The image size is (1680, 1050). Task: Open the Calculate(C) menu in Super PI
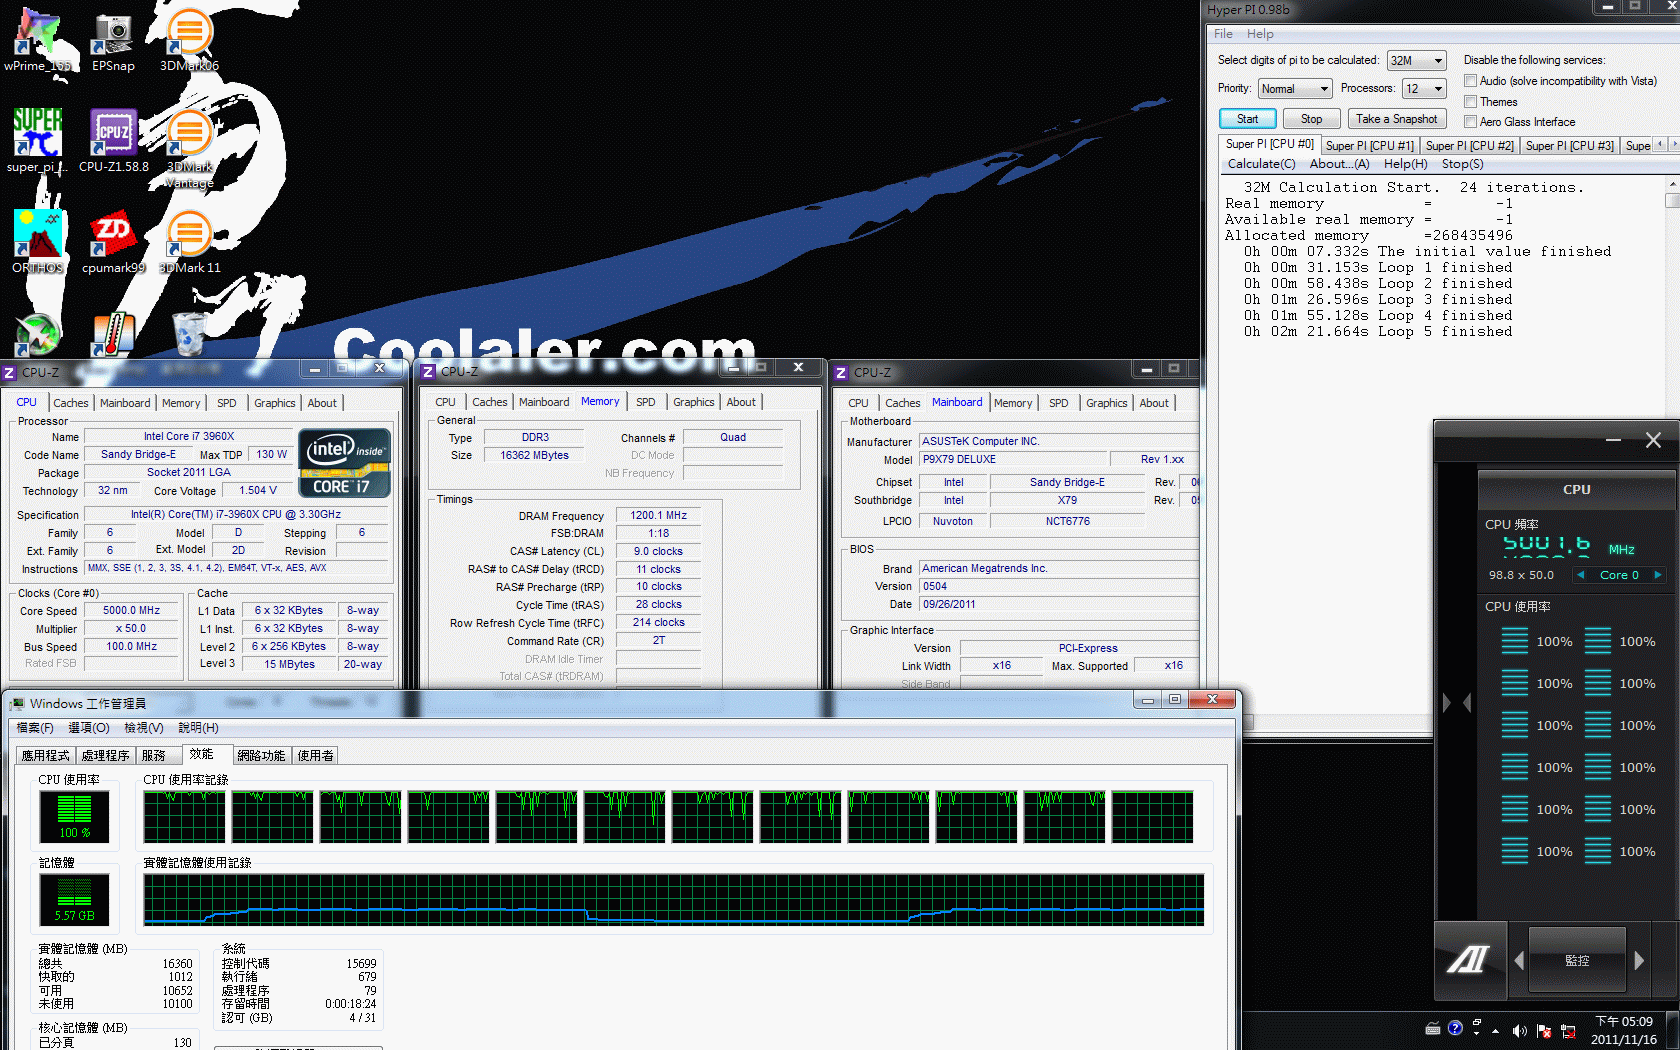(1261, 164)
